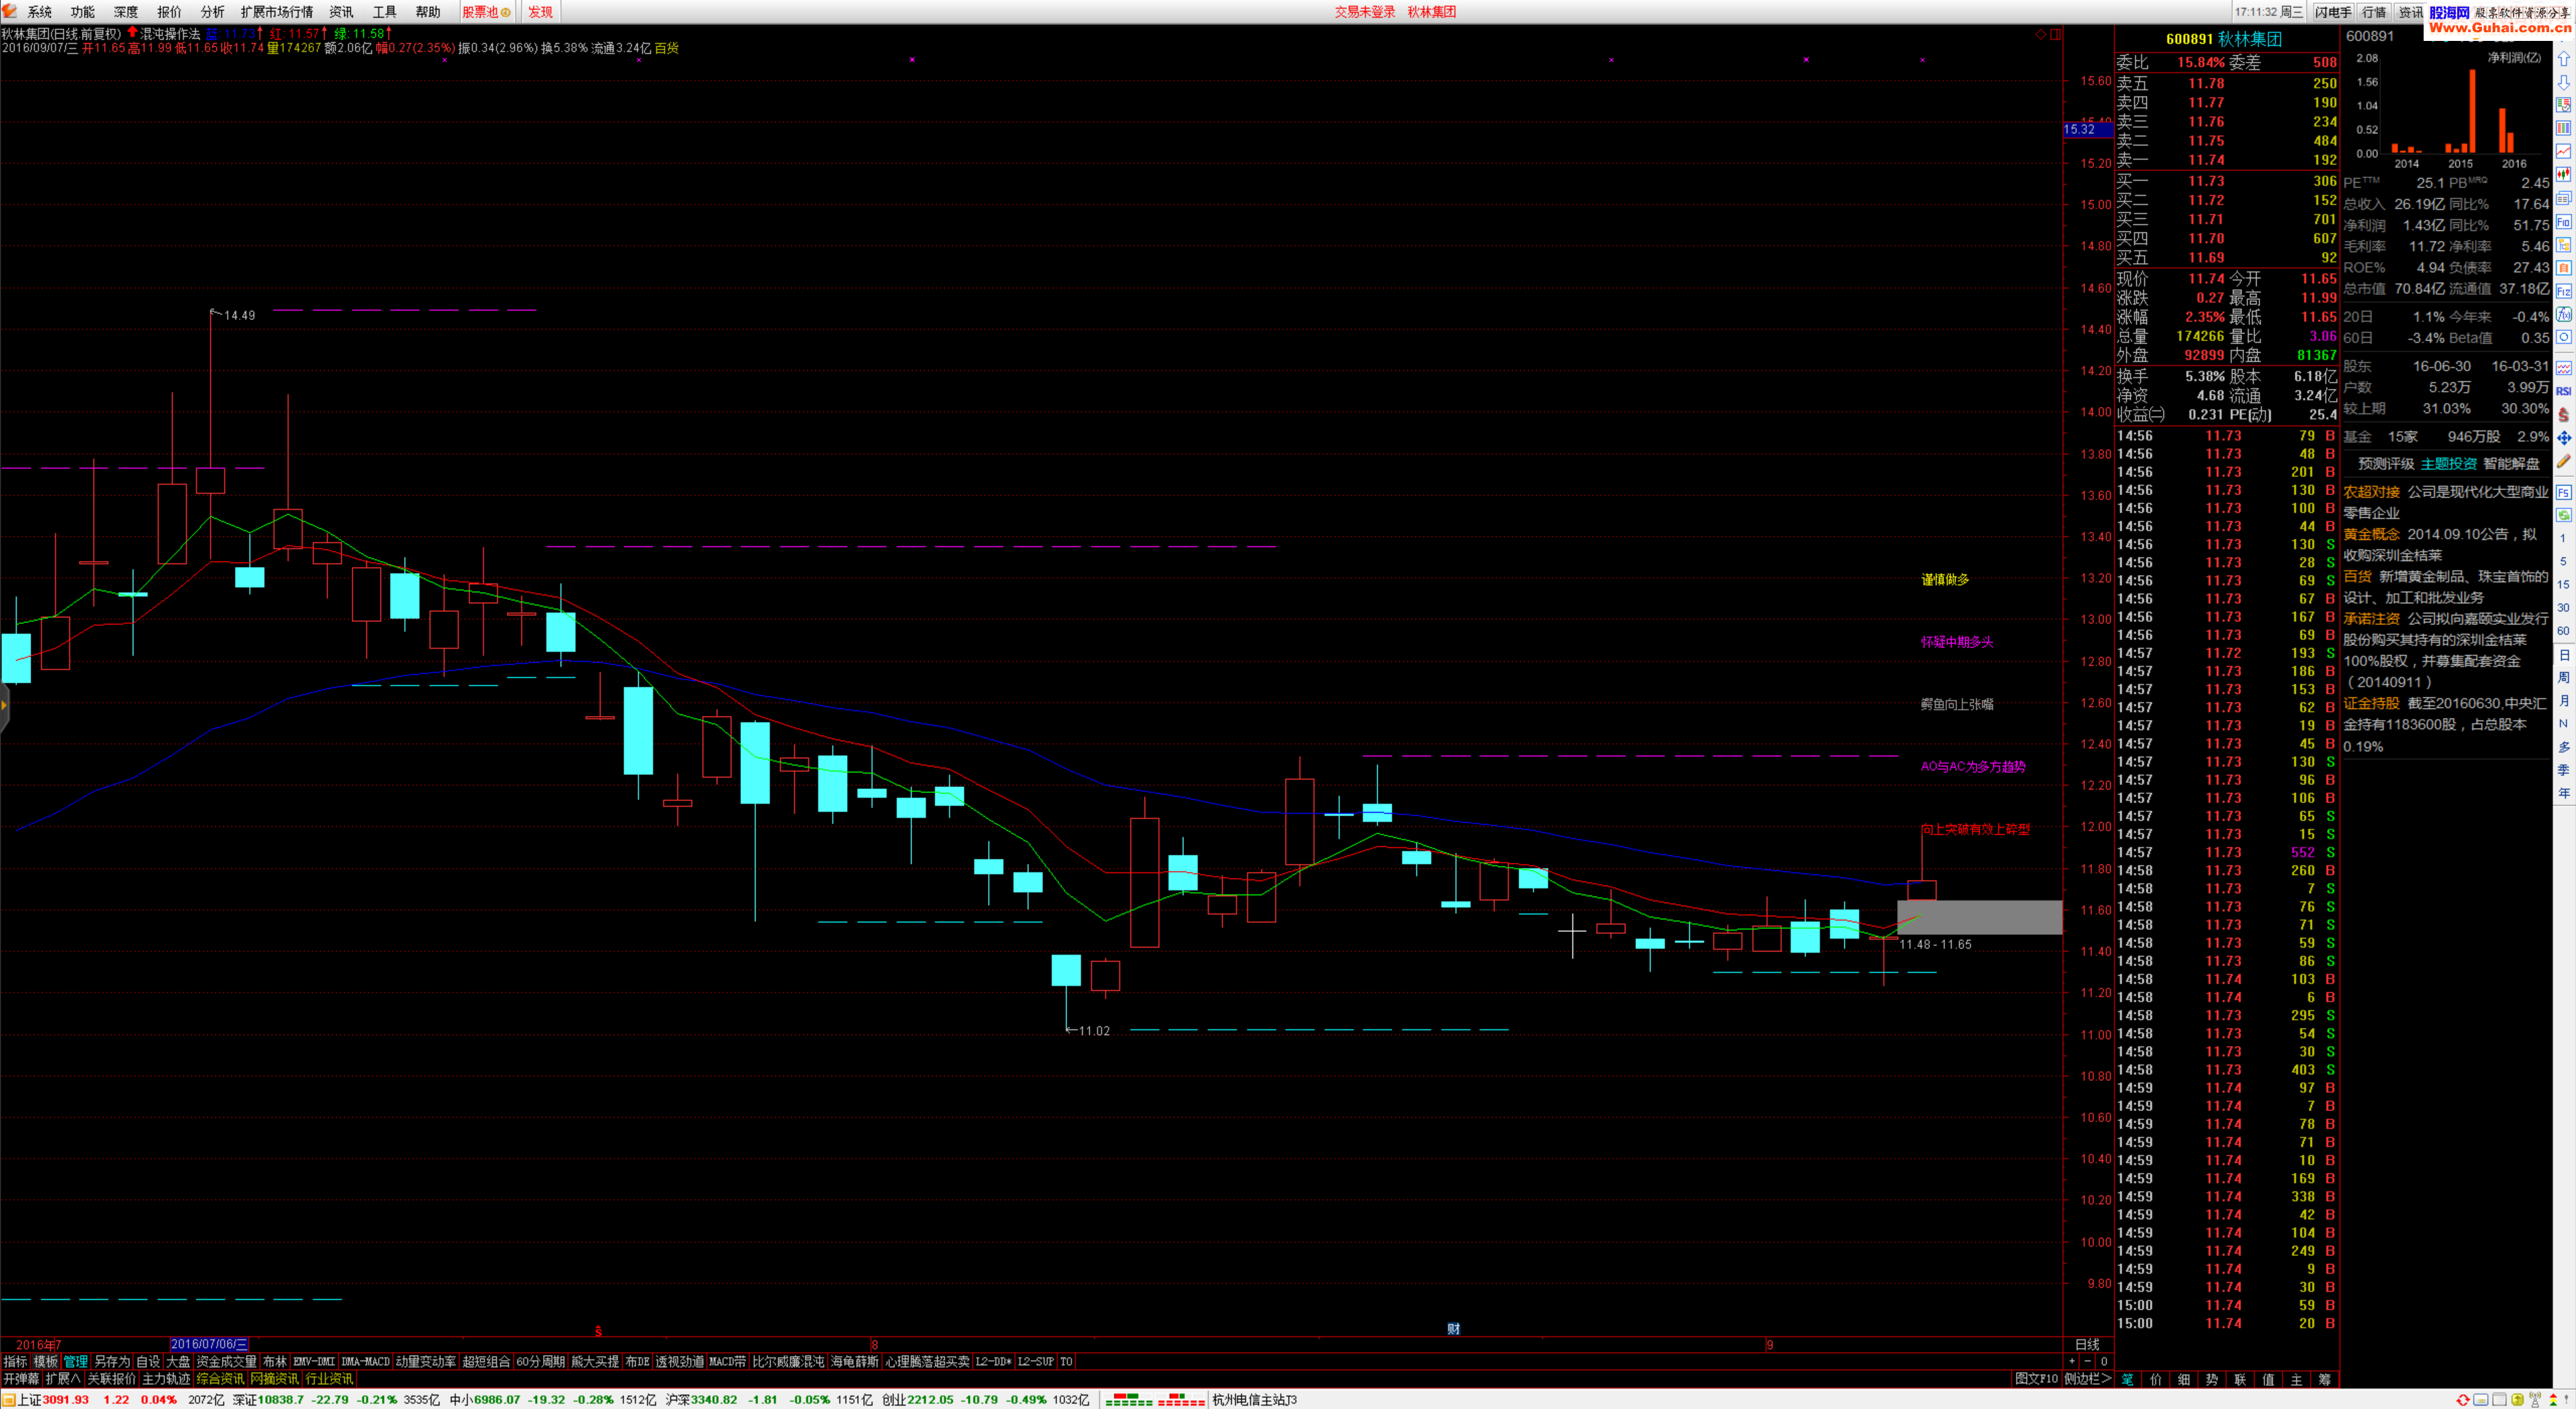Click the 2016/07/06 date marker on timeline
Screen dimensions: 2576x1409
(209, 1344)
